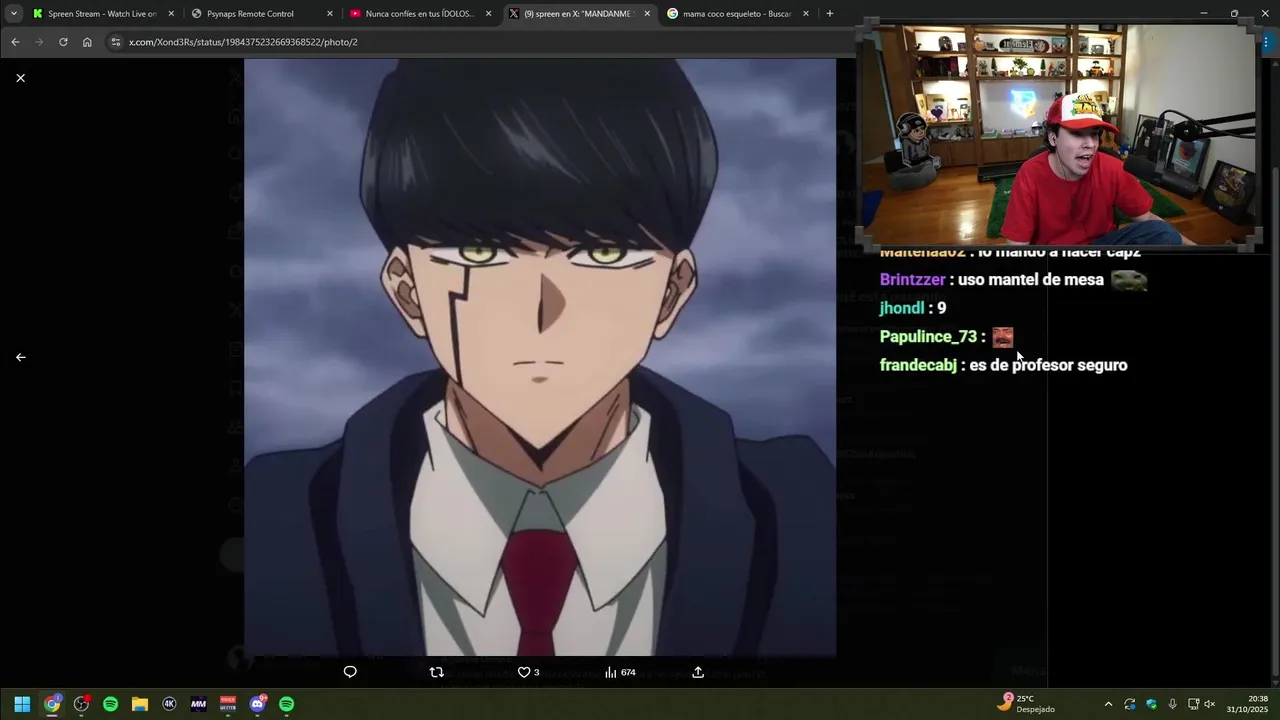Open File Explorer from the taskbar
1280x720 pixels.
[x=140, y=704]
